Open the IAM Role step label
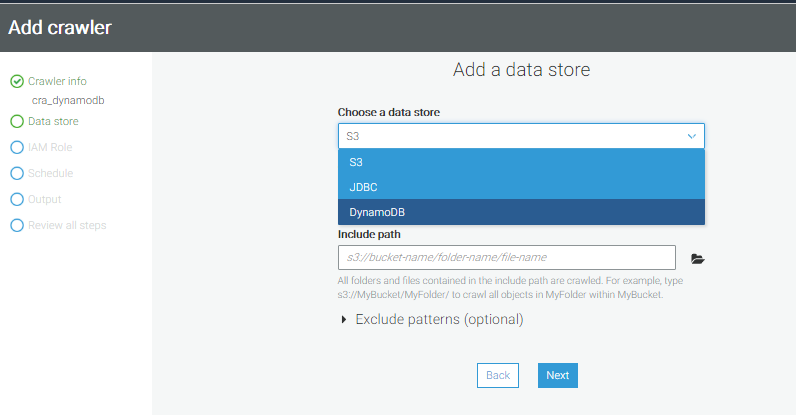 tap(50, 147)
